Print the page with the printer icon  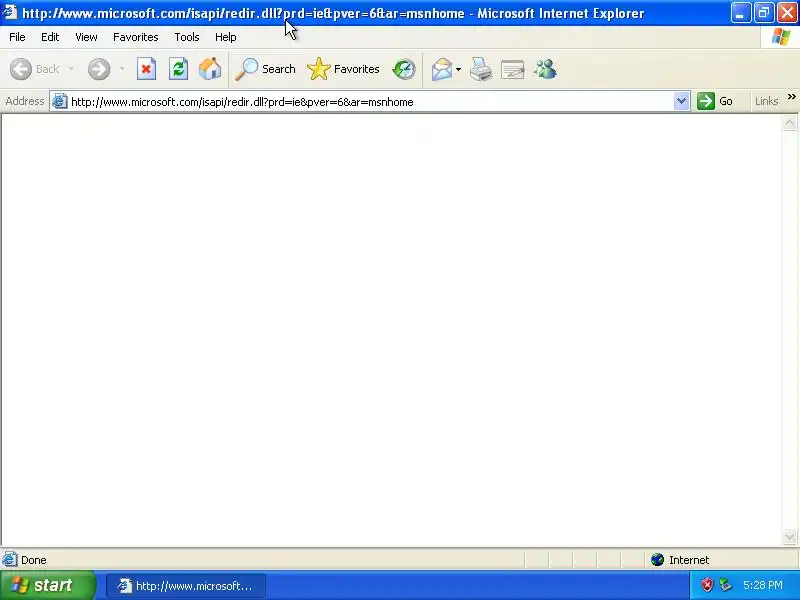point(481,69)
